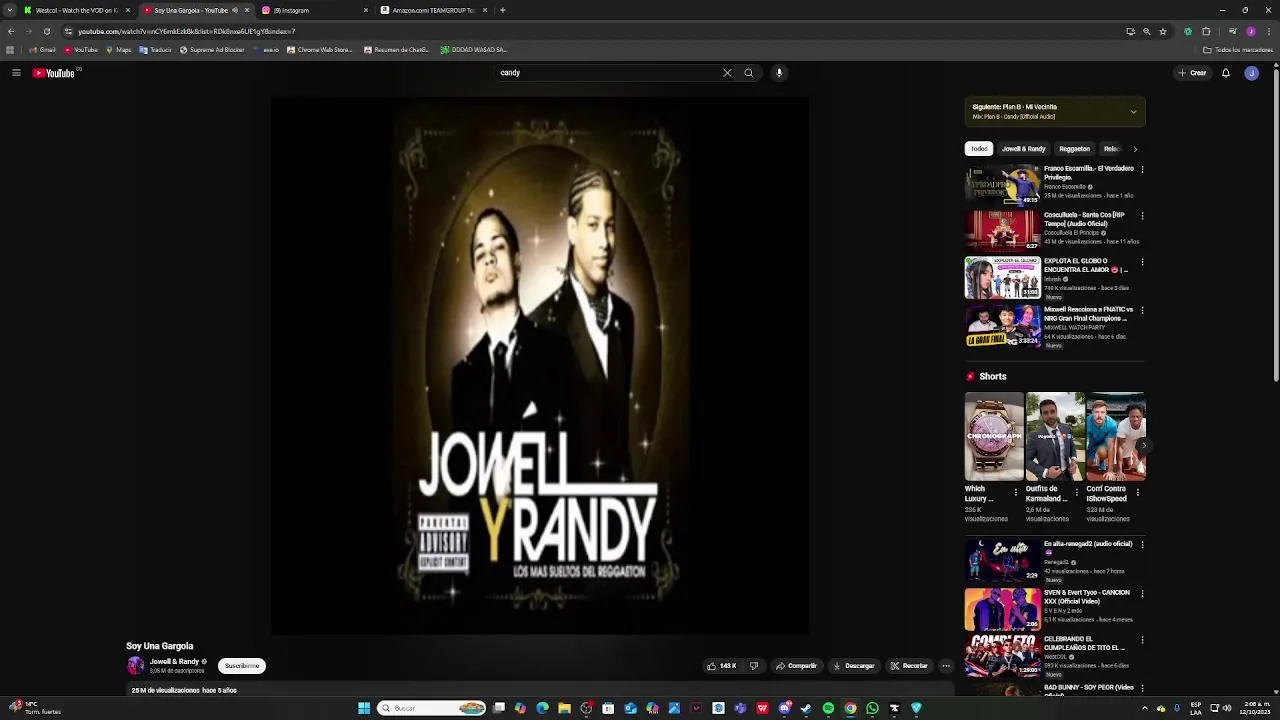Open options for Celebrando el Cumpleaños video
The width and height of the screenshot is (1280, 720).
point(1142,640)
